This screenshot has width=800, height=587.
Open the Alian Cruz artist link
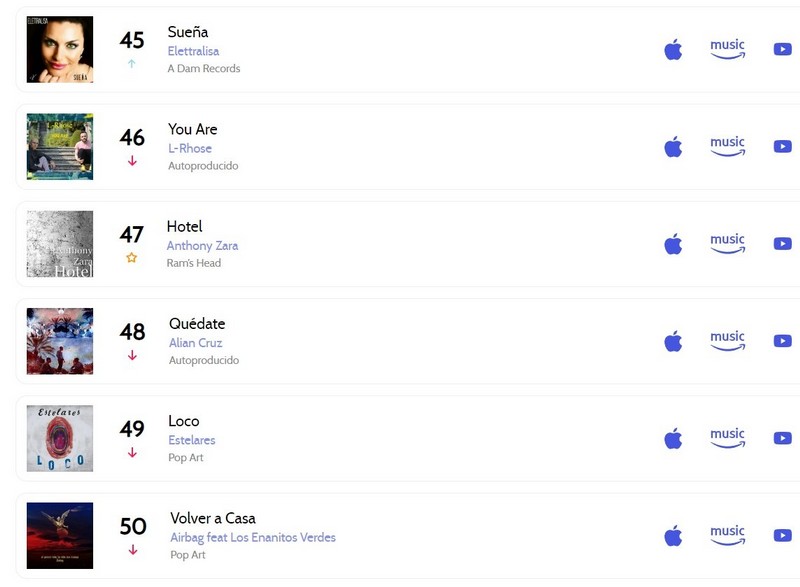coord(195,343)
